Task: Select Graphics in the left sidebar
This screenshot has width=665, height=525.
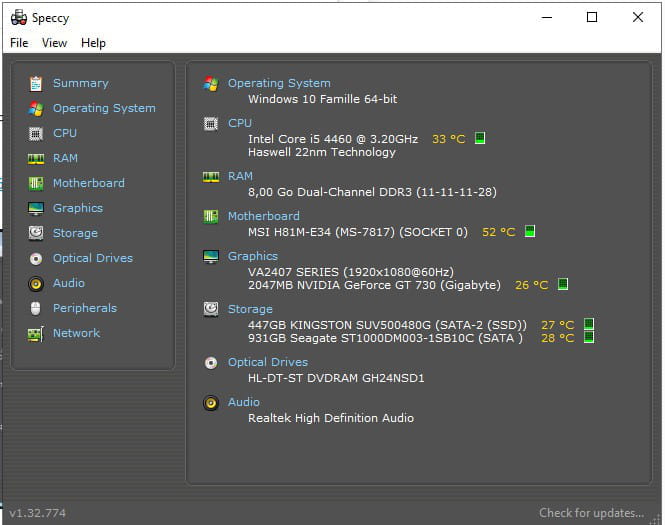Action: [x=78, y=208]
